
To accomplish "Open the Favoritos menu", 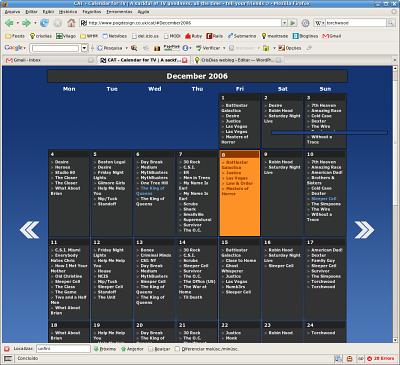I will tap(92, 12).
